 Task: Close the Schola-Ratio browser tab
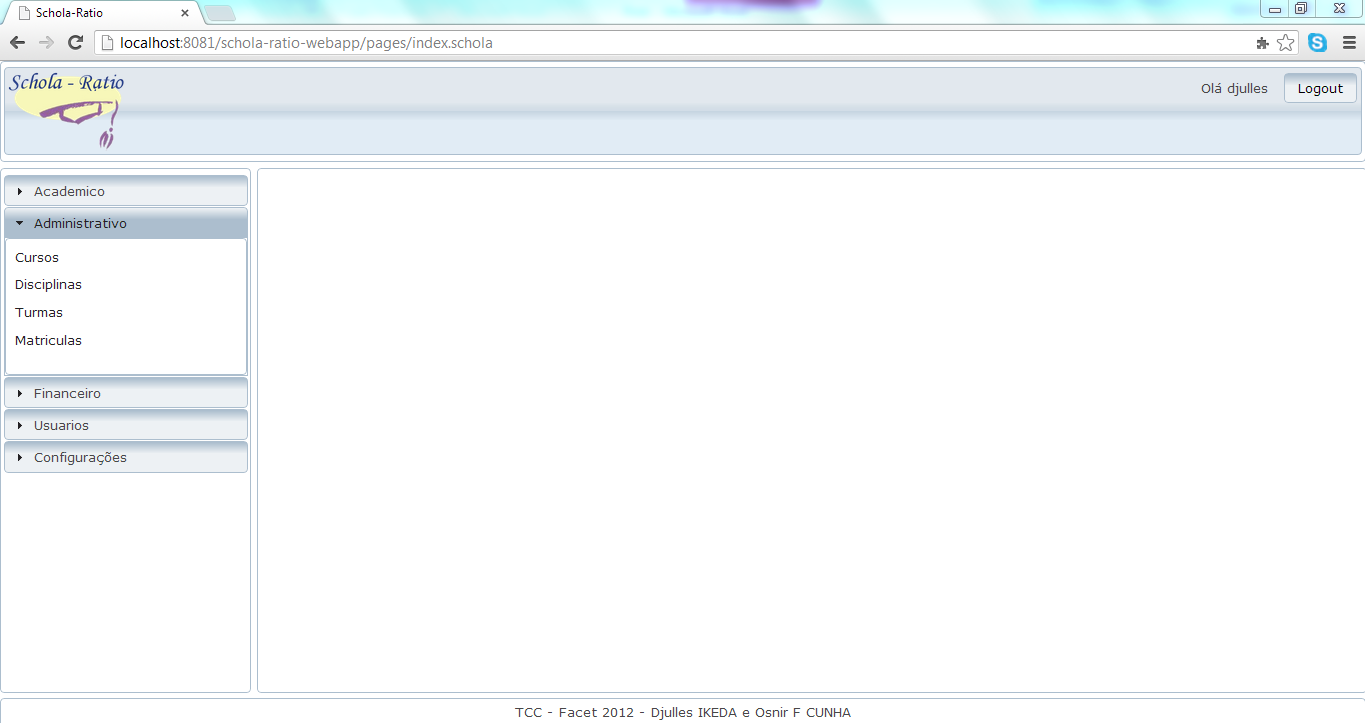(x=185, y=13)
